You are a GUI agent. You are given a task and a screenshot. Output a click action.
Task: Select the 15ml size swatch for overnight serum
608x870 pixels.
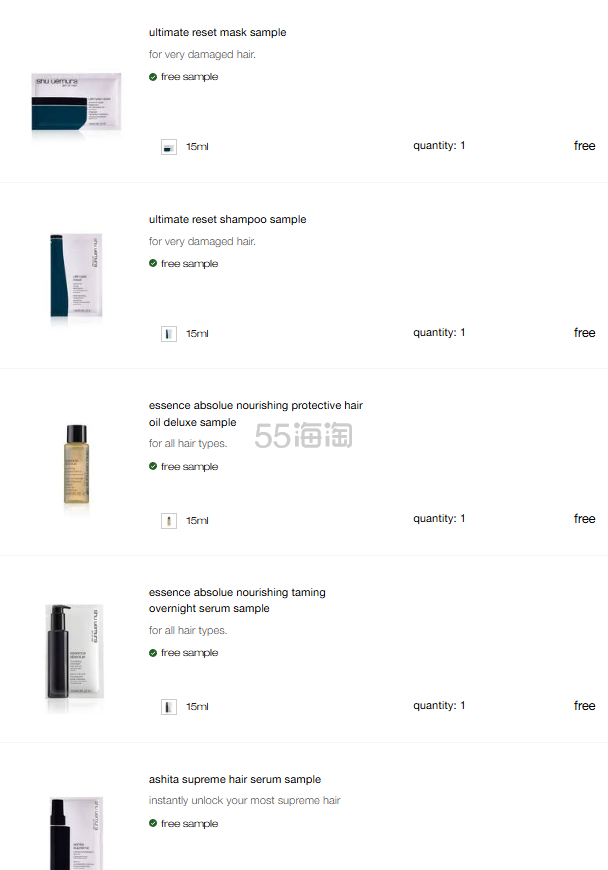[169, 707]
